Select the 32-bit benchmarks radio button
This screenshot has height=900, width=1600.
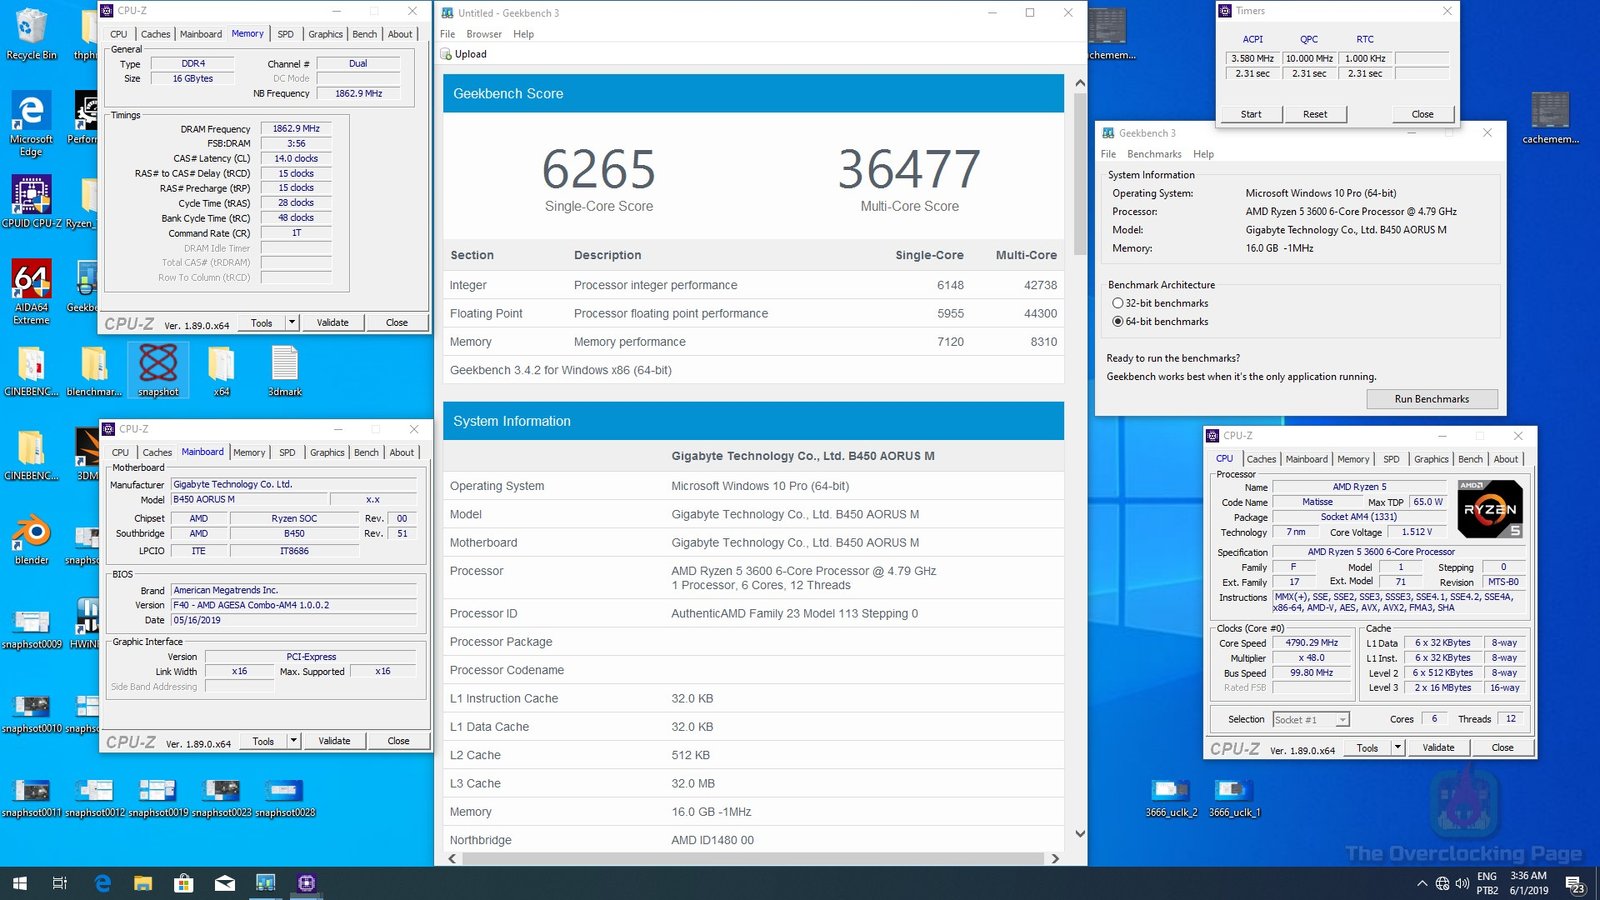pos(1119,302)
